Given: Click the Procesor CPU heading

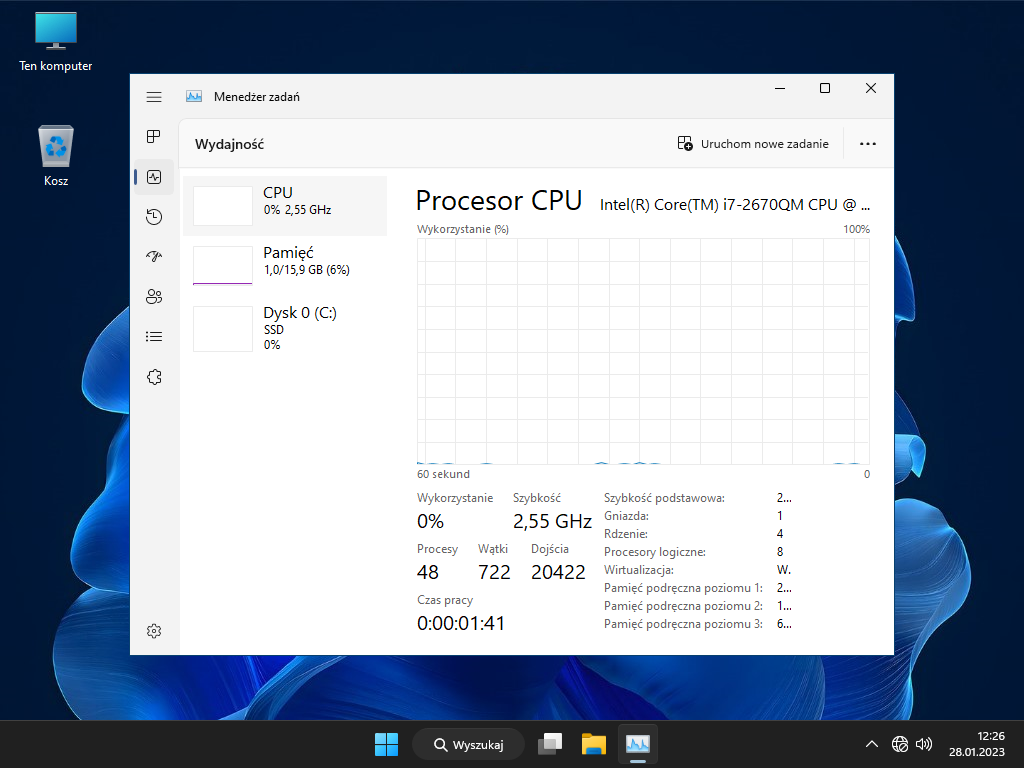Looking at the screenshot, I should tap(499, 200).
